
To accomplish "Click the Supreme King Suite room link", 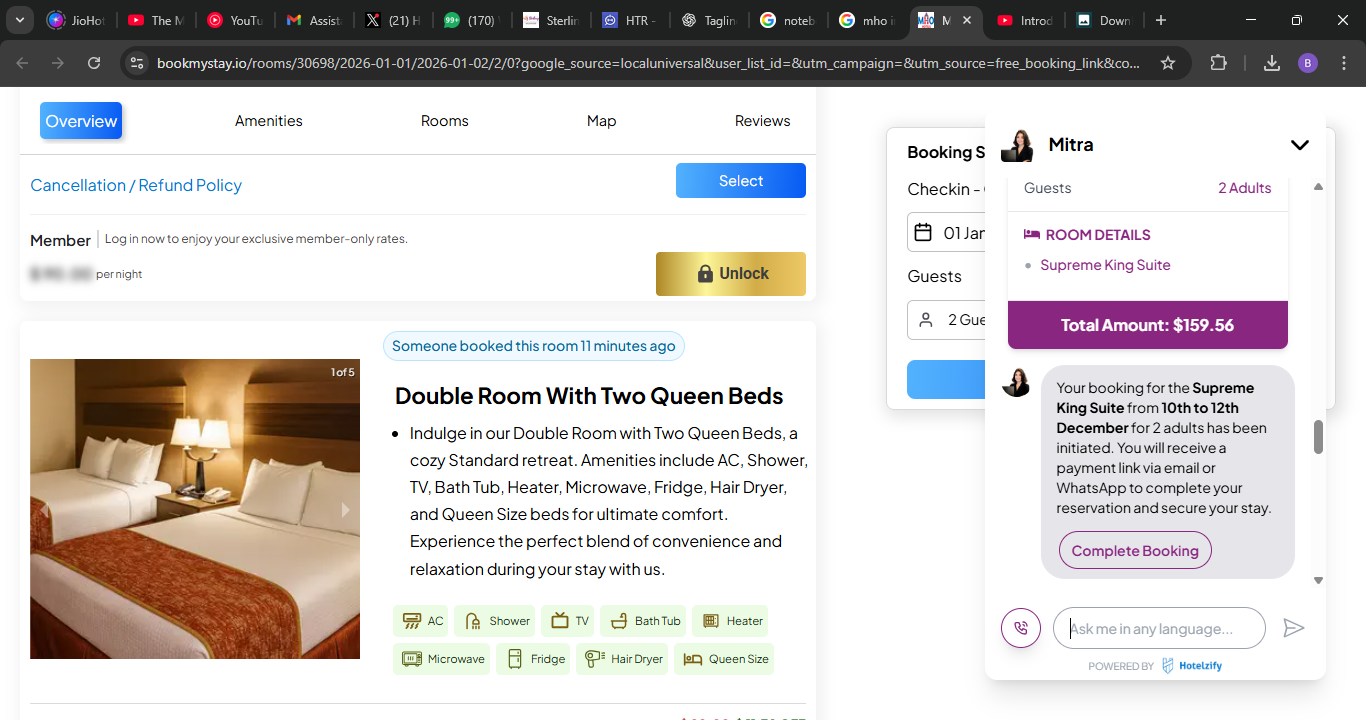I will click(x=1105, y=265).
